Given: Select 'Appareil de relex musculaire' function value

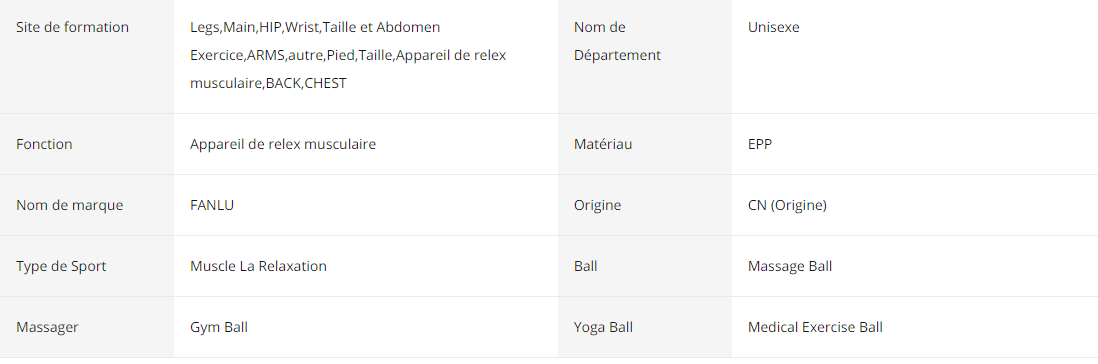Looking at the screenshot, I should pos(283,144).
